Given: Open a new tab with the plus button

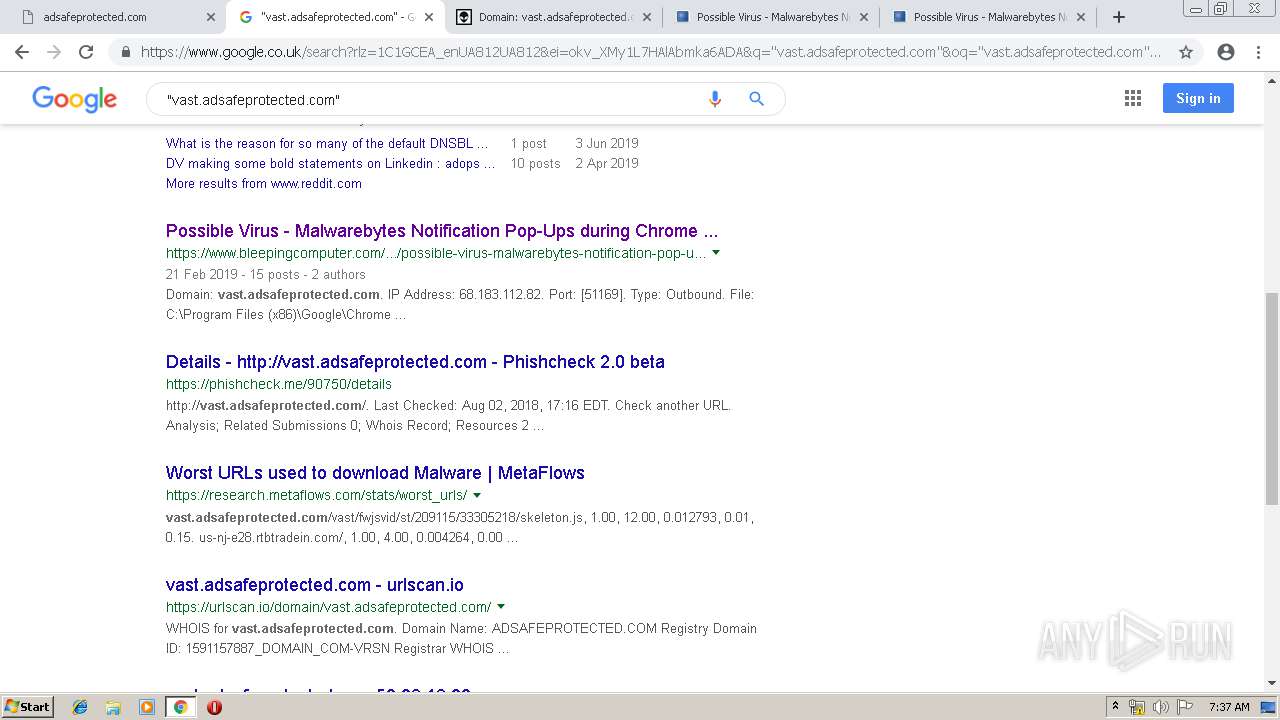Looking at the screenshot, I should tap(1119, 17).
